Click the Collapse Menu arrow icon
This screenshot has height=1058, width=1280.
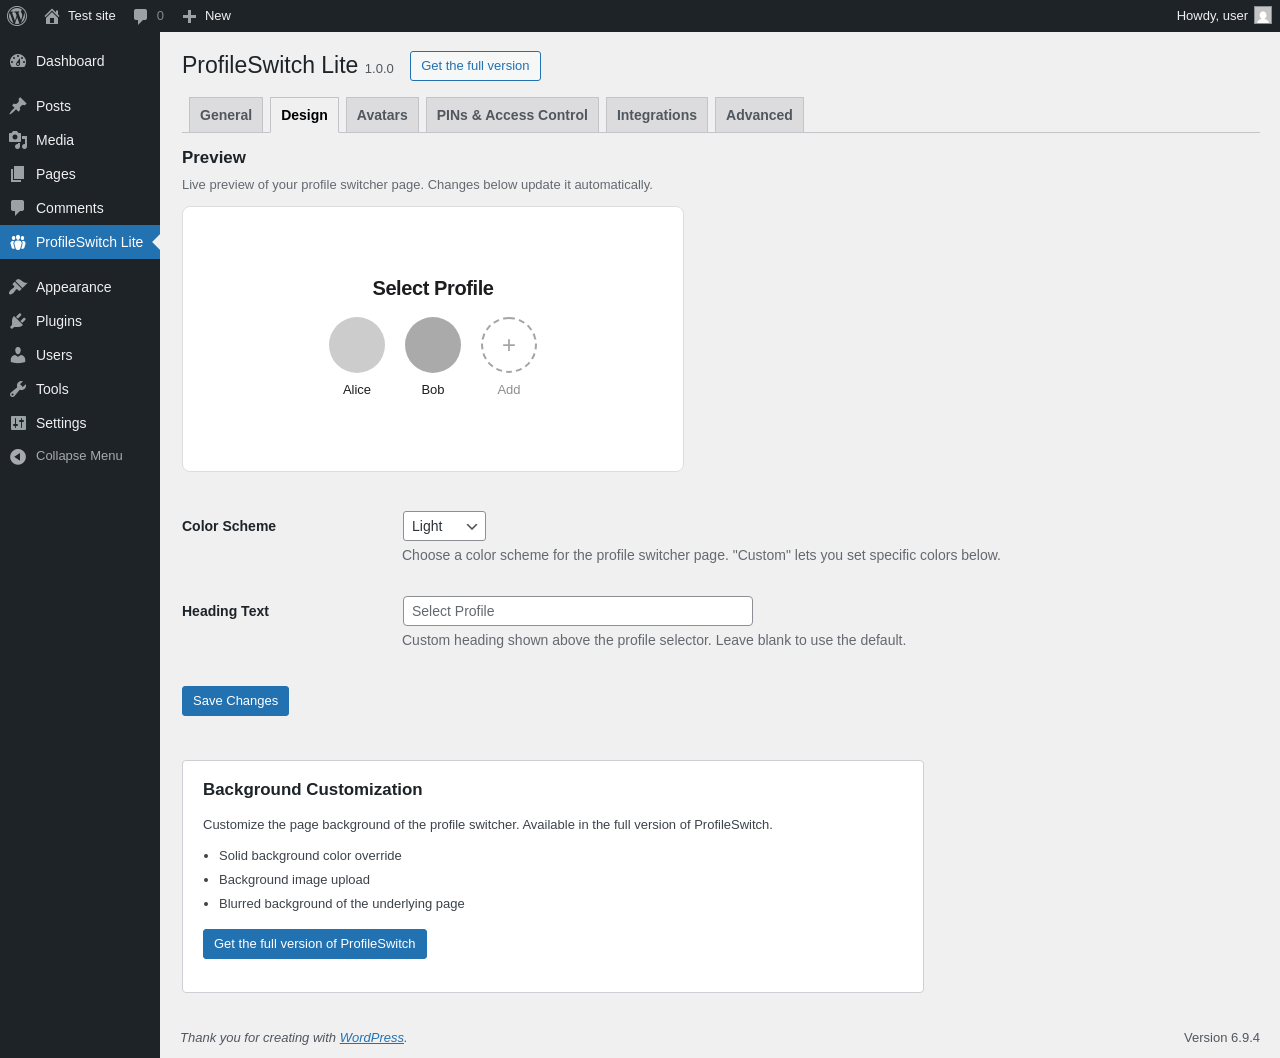[x=18, y=456]
